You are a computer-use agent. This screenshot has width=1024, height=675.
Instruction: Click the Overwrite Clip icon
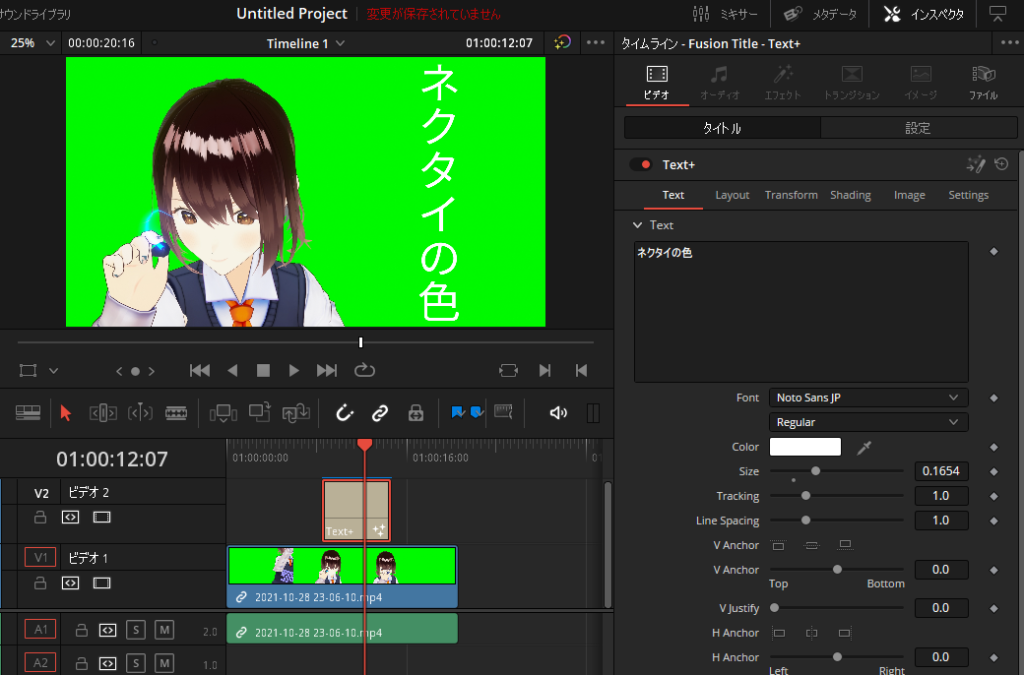pyautogui.click(x=259, y=413)
